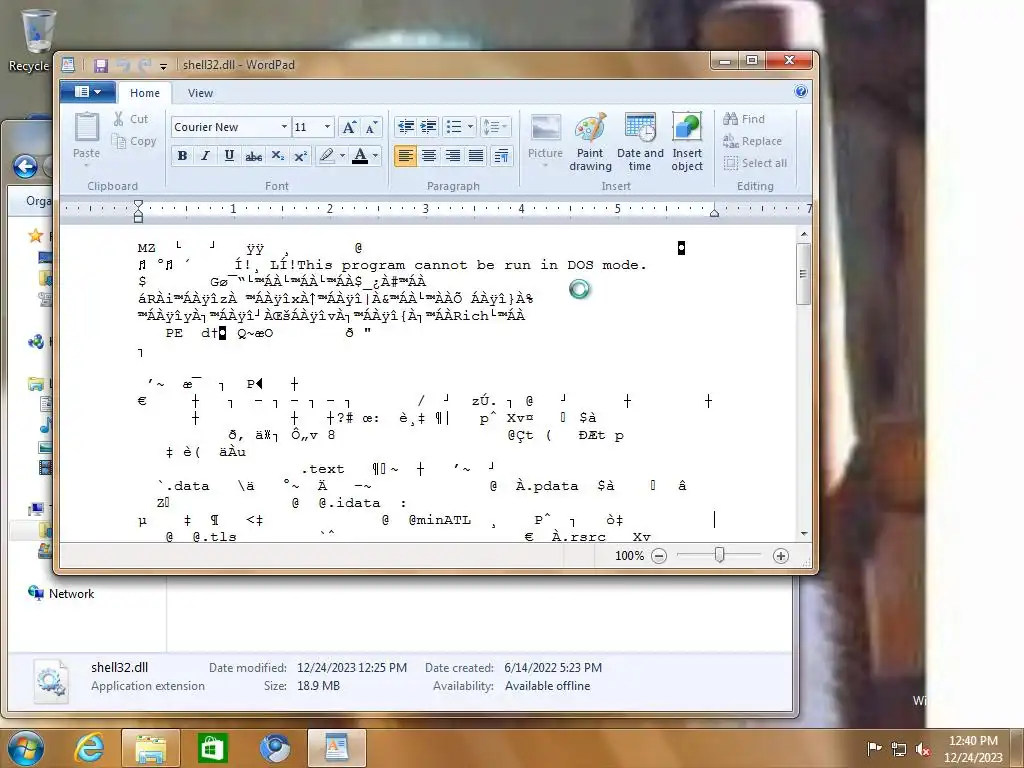The height and width of the screenshot is (768, 1024).
Task: Click zoom in plus button
Action: [780, 556]
